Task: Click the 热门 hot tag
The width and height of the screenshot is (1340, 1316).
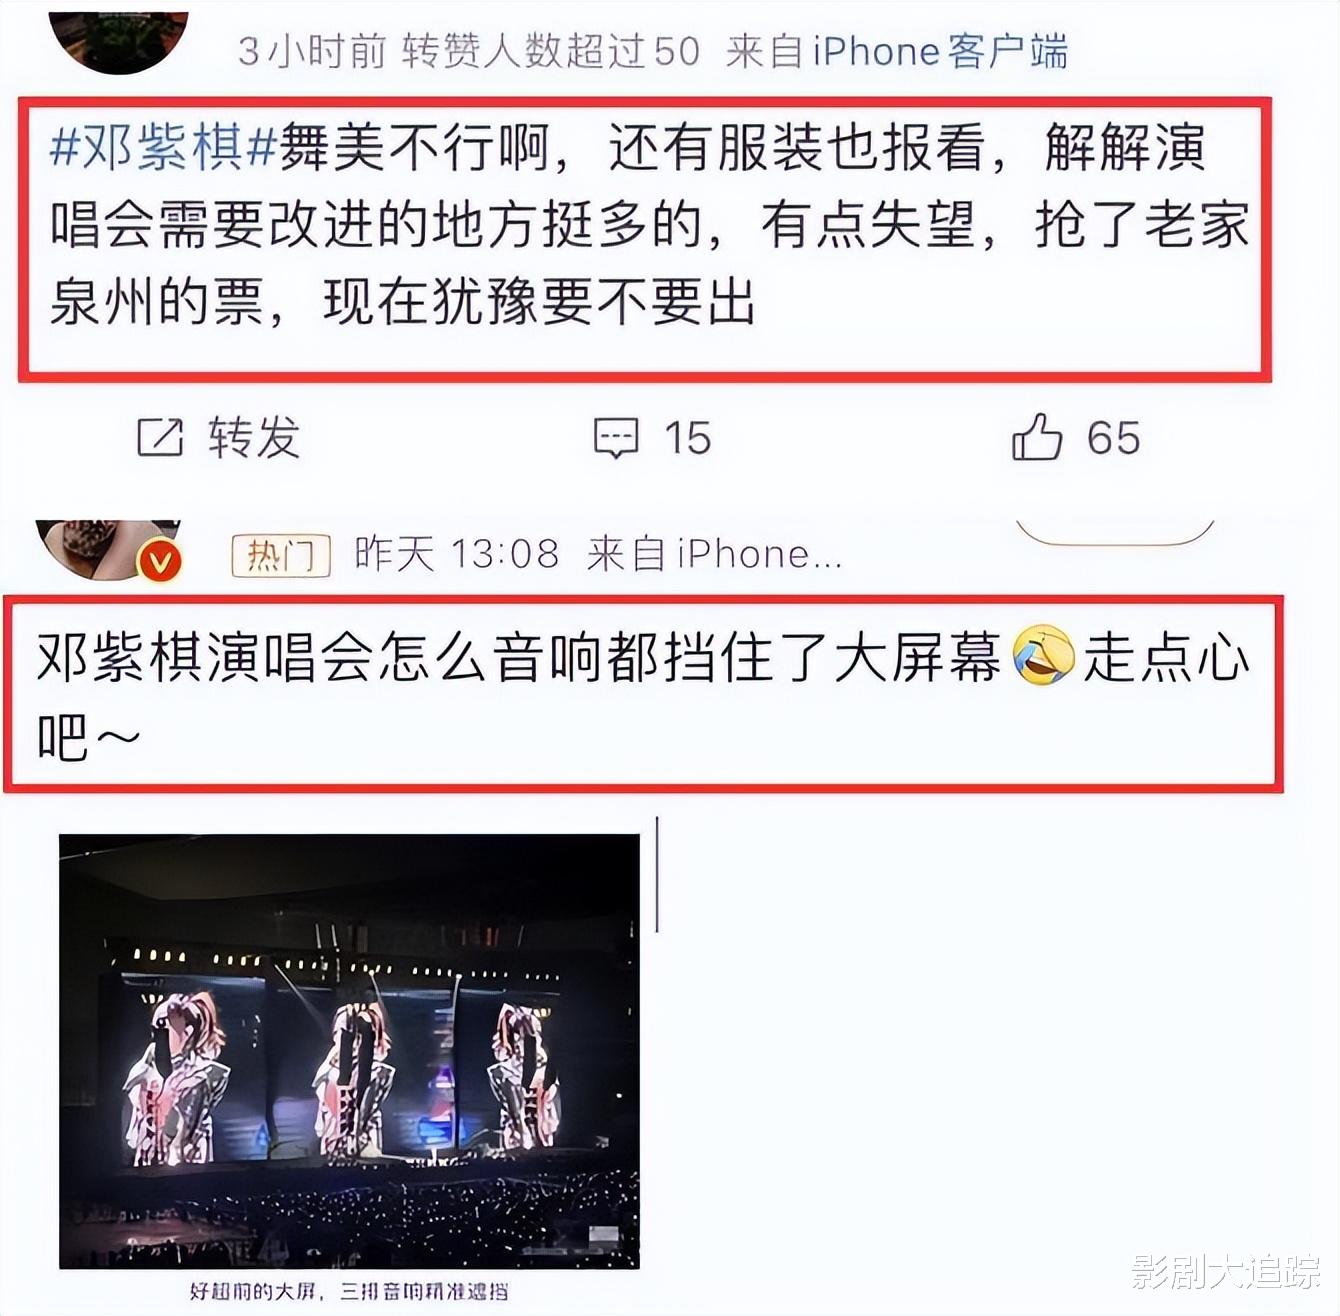Action: tap(280, 555)
